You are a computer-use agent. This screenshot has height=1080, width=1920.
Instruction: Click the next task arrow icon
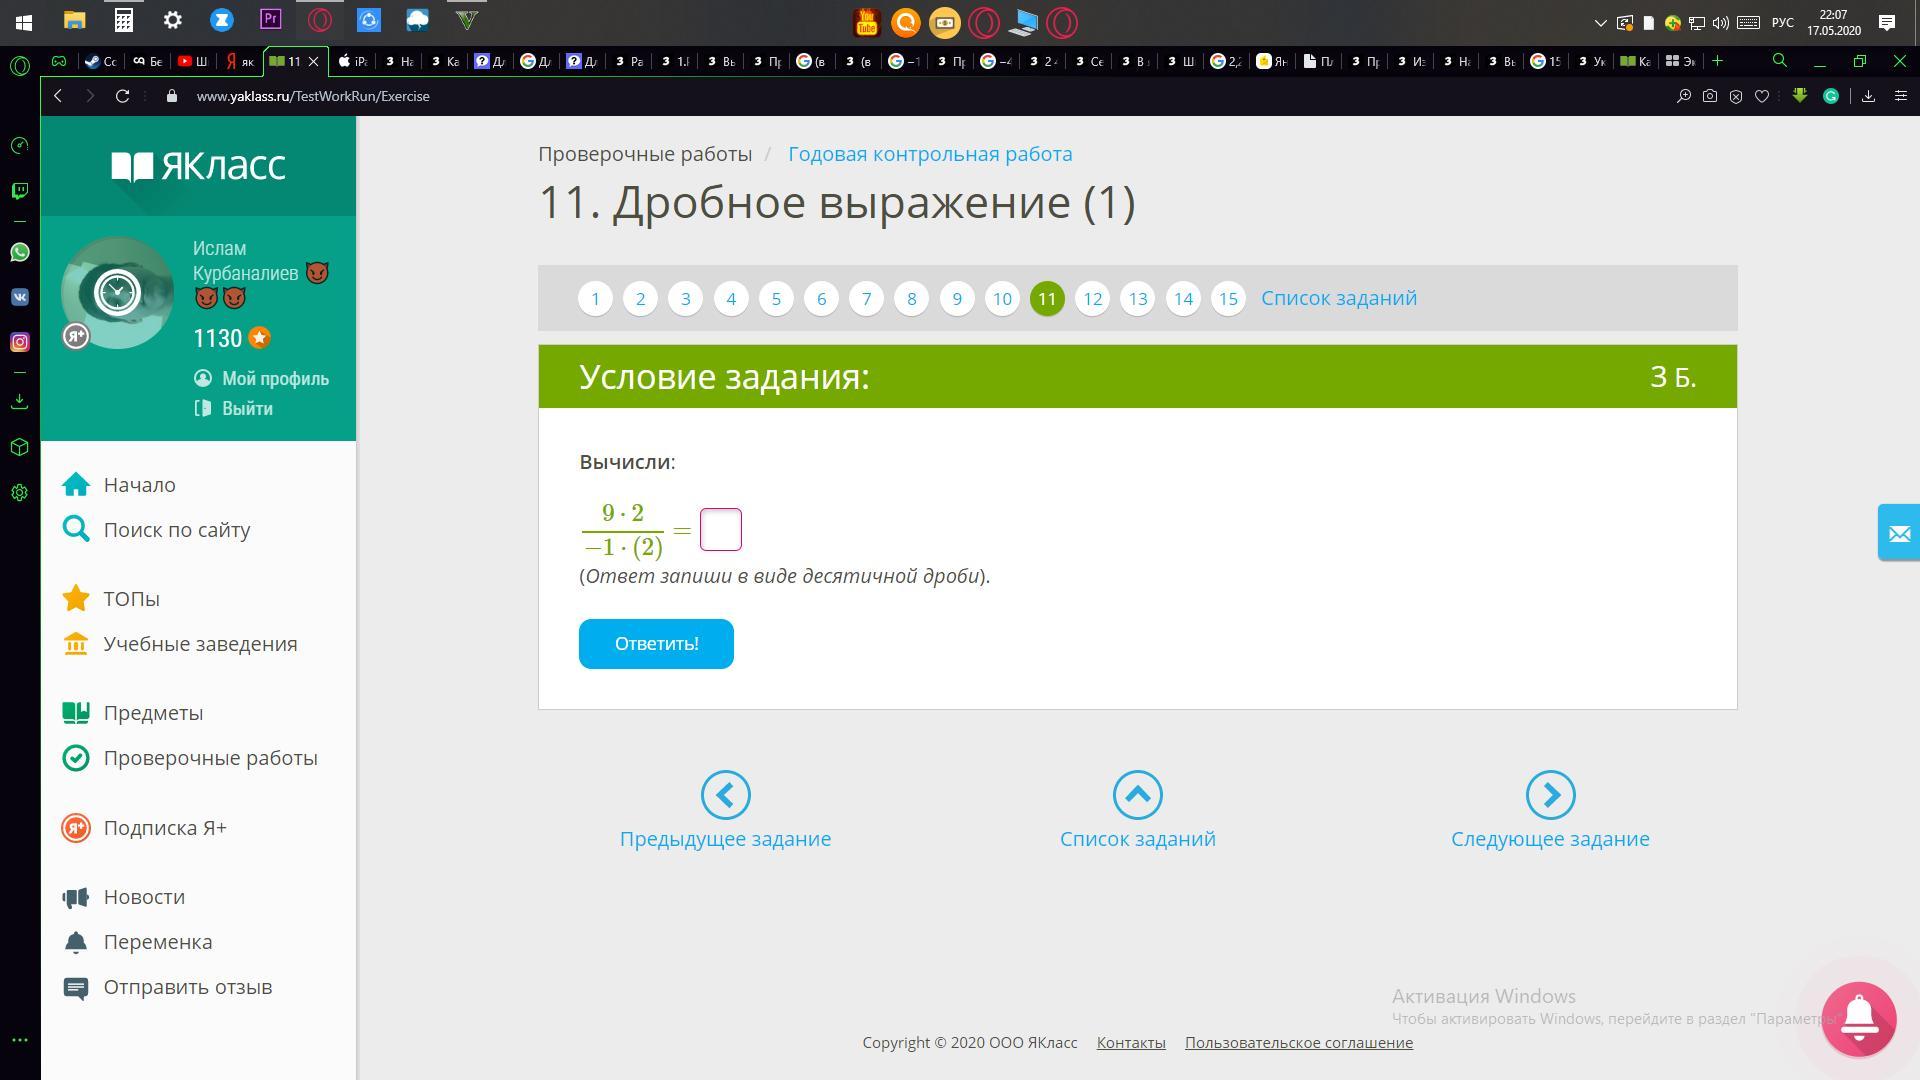pyautogui.click(x=1550, y=795)
